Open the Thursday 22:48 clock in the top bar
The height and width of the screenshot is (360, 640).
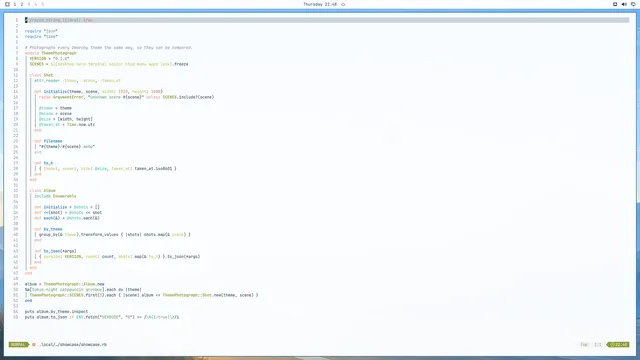click(x=320, y=4)
